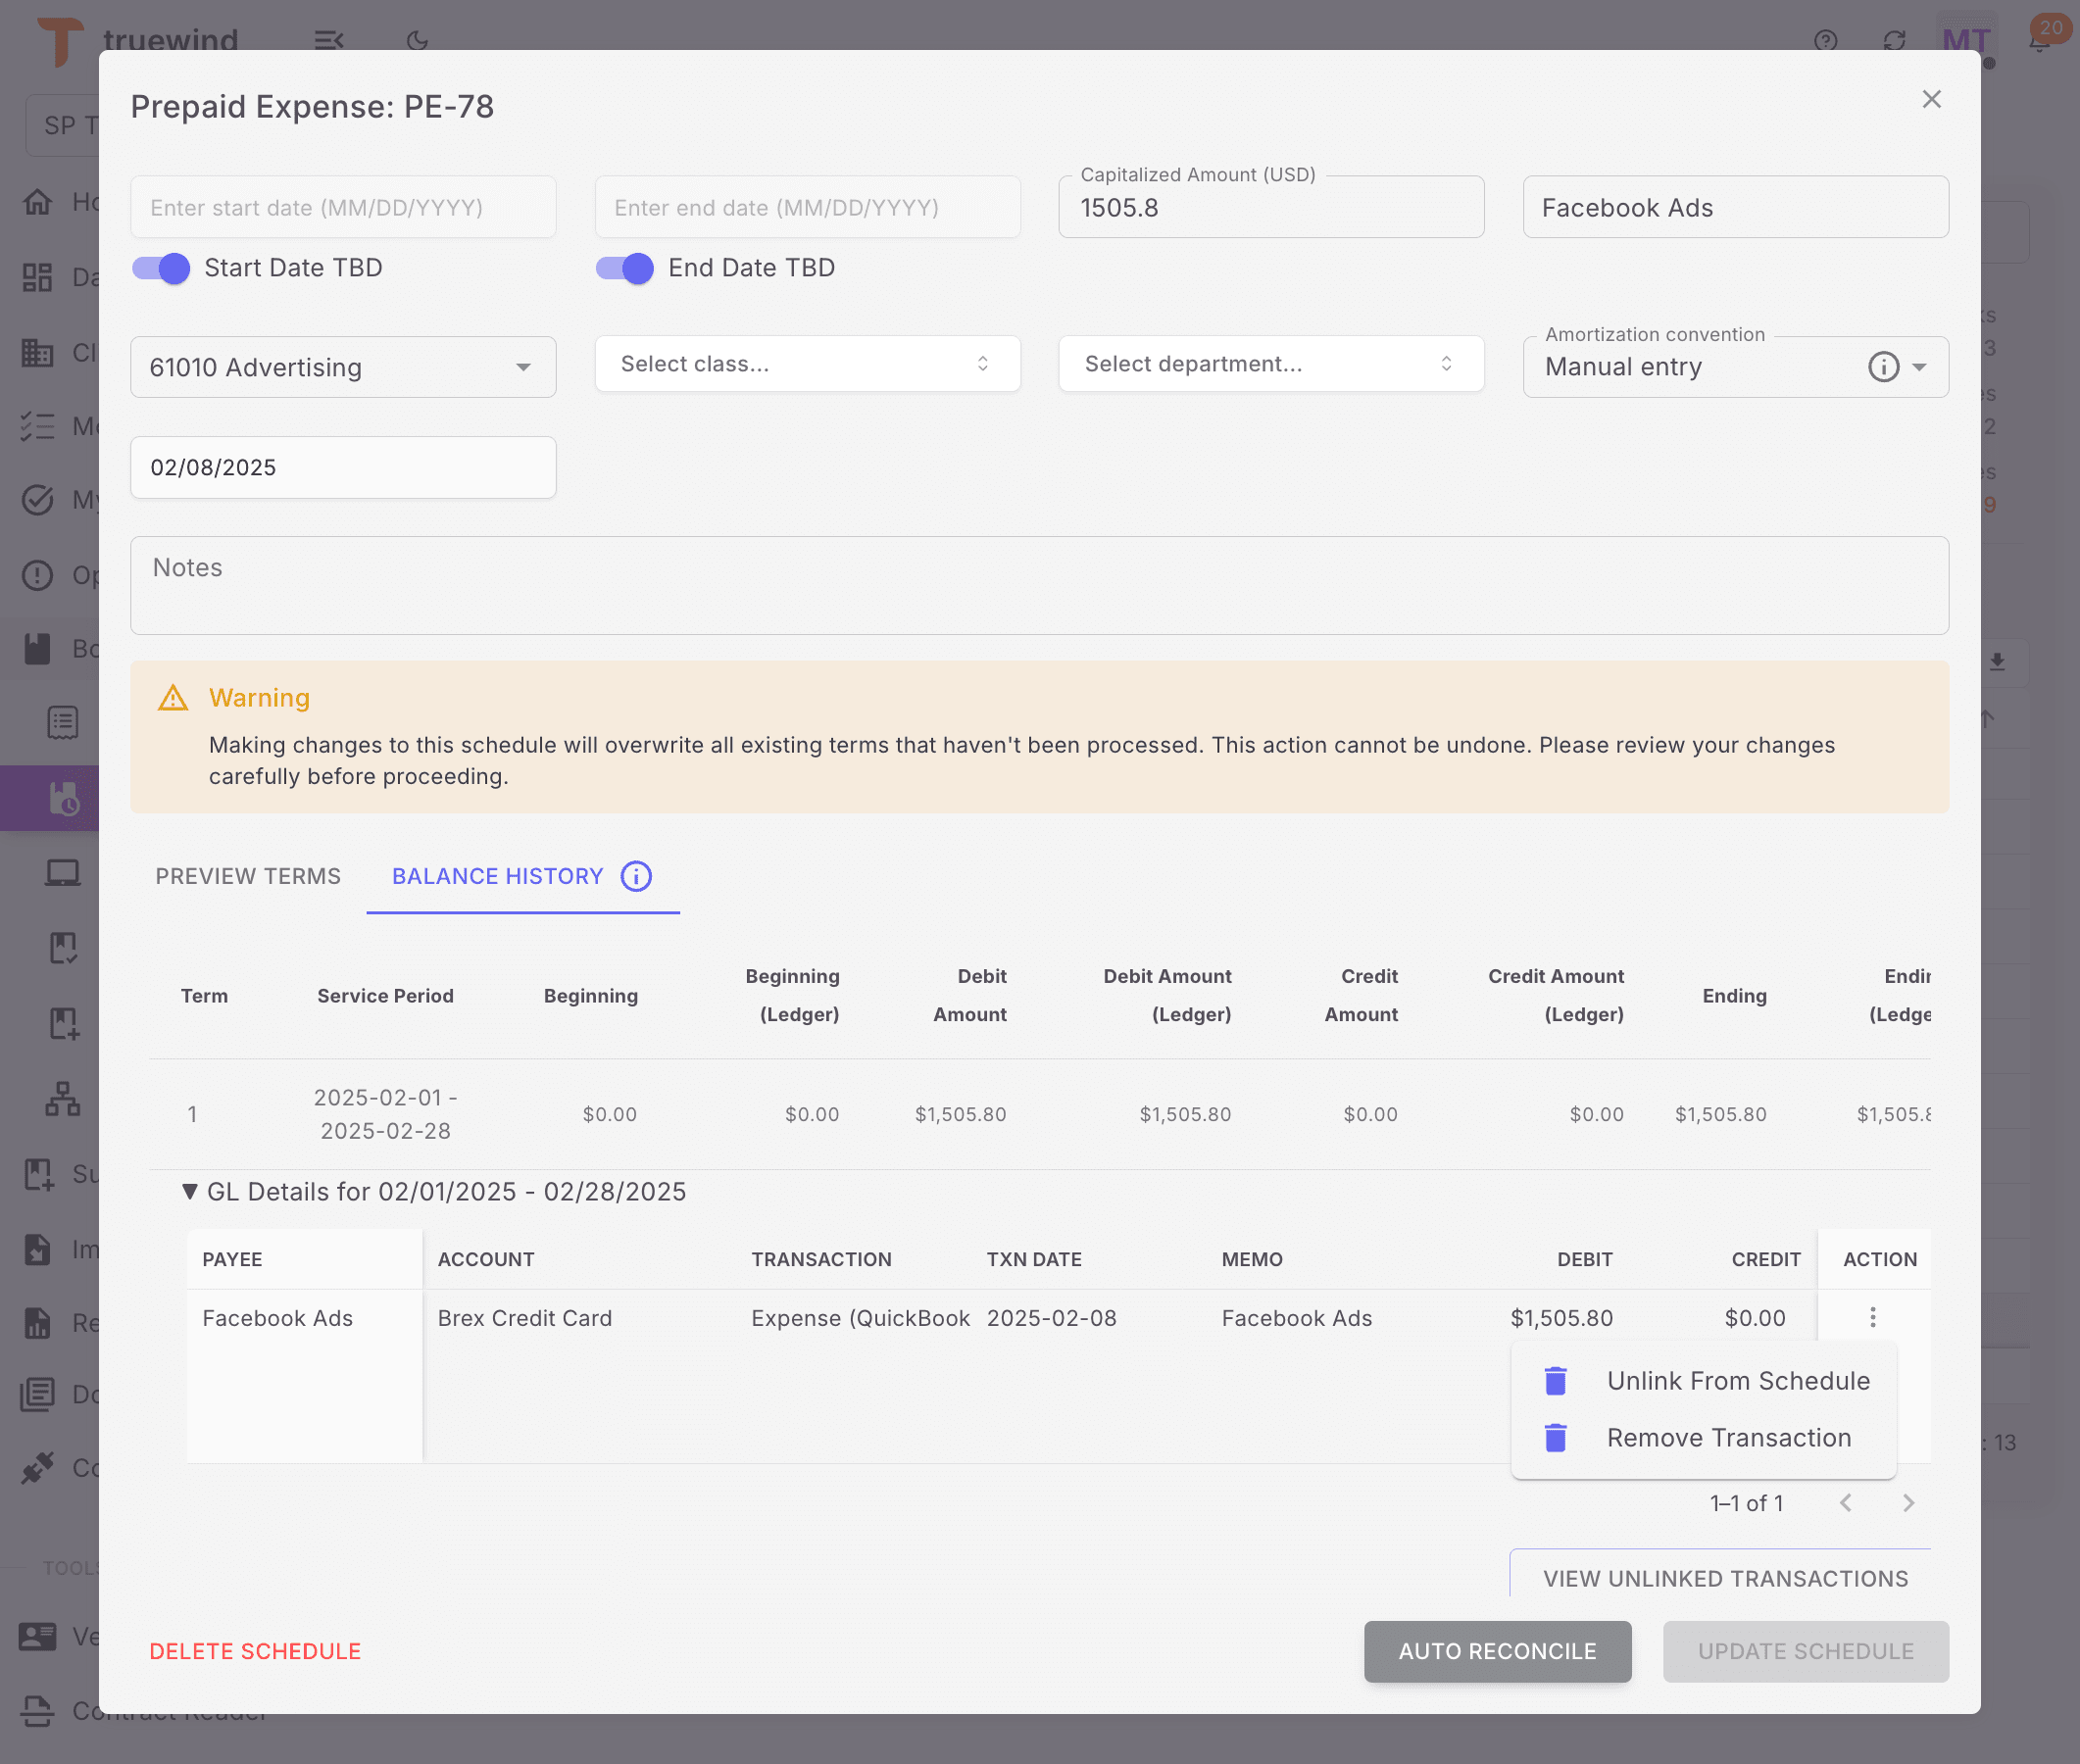Click the info icon beside Balance History
The height and width of the screenshot is (1764, 2080).
pos(637,876)
